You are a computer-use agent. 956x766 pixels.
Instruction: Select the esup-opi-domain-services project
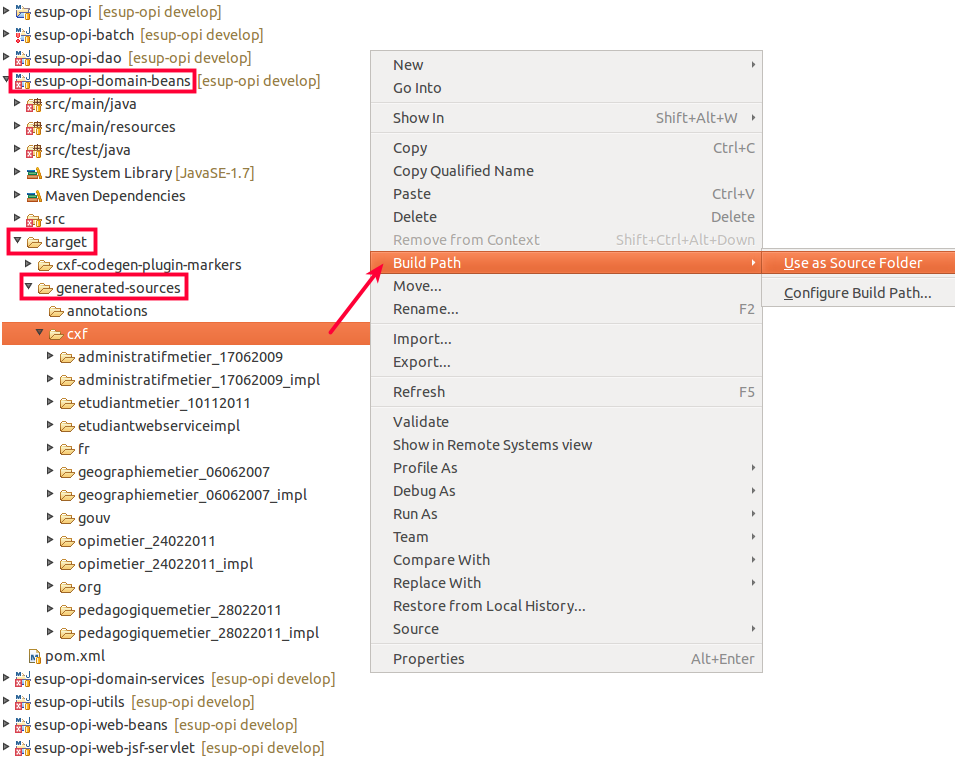pyautogui.click(x=119, y=679)
